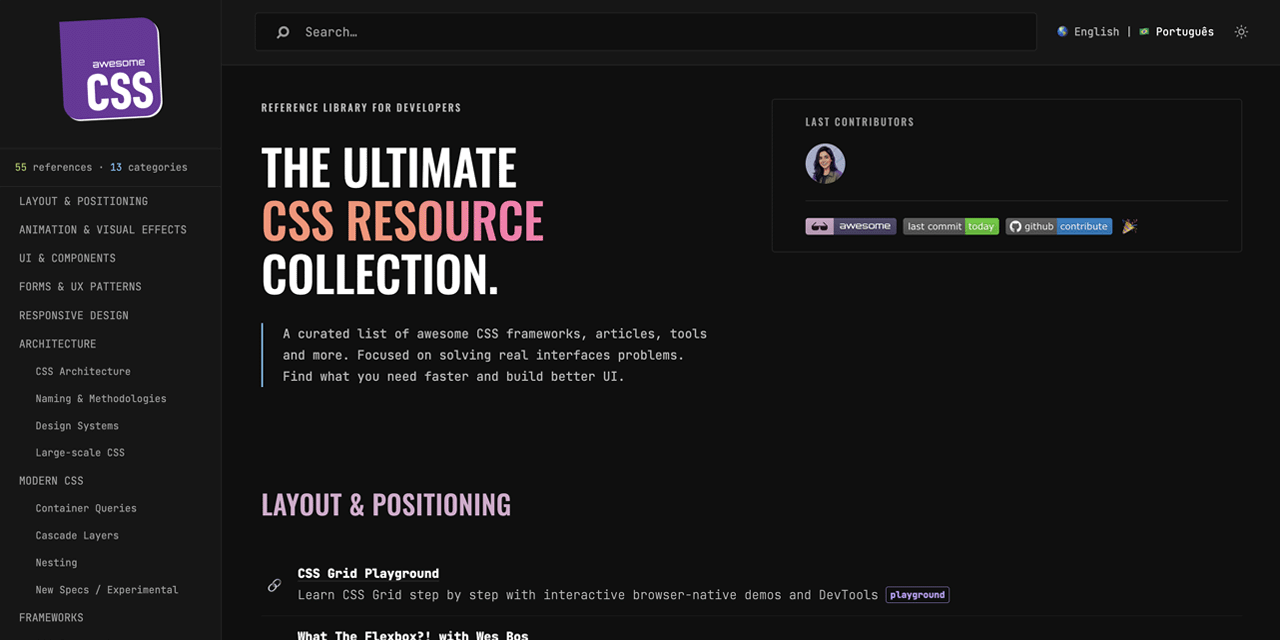Viewport: 1280px width, 640px height.
Task: Open RESPONSIVE DESIGN from the sidebar
Action: click(73, 315)
